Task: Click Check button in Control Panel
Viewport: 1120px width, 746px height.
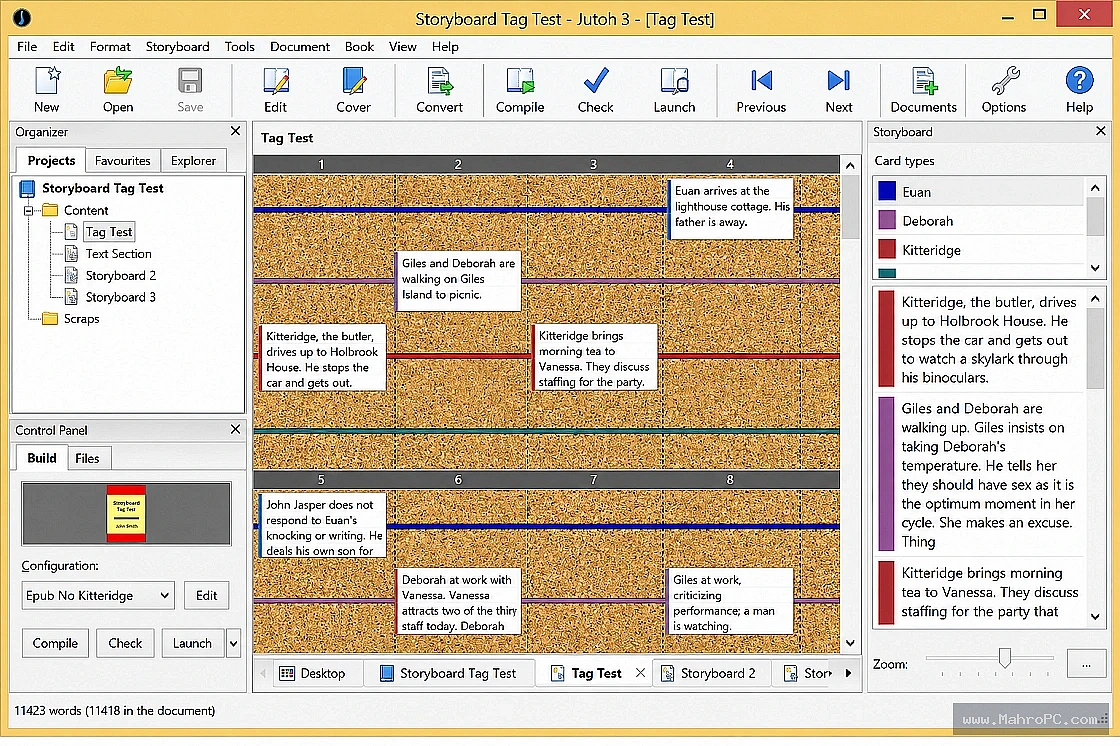Action: [125, 643]
